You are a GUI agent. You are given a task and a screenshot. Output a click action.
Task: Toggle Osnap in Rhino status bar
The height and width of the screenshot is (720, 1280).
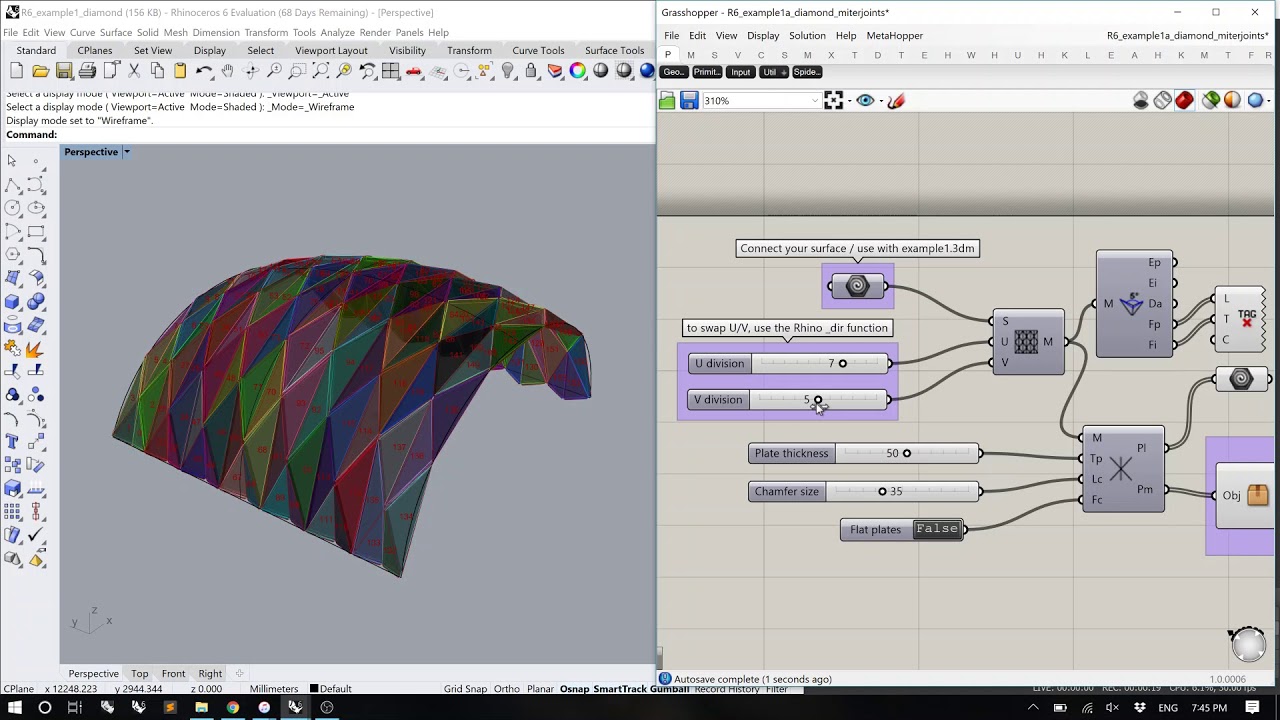[574, 688]
